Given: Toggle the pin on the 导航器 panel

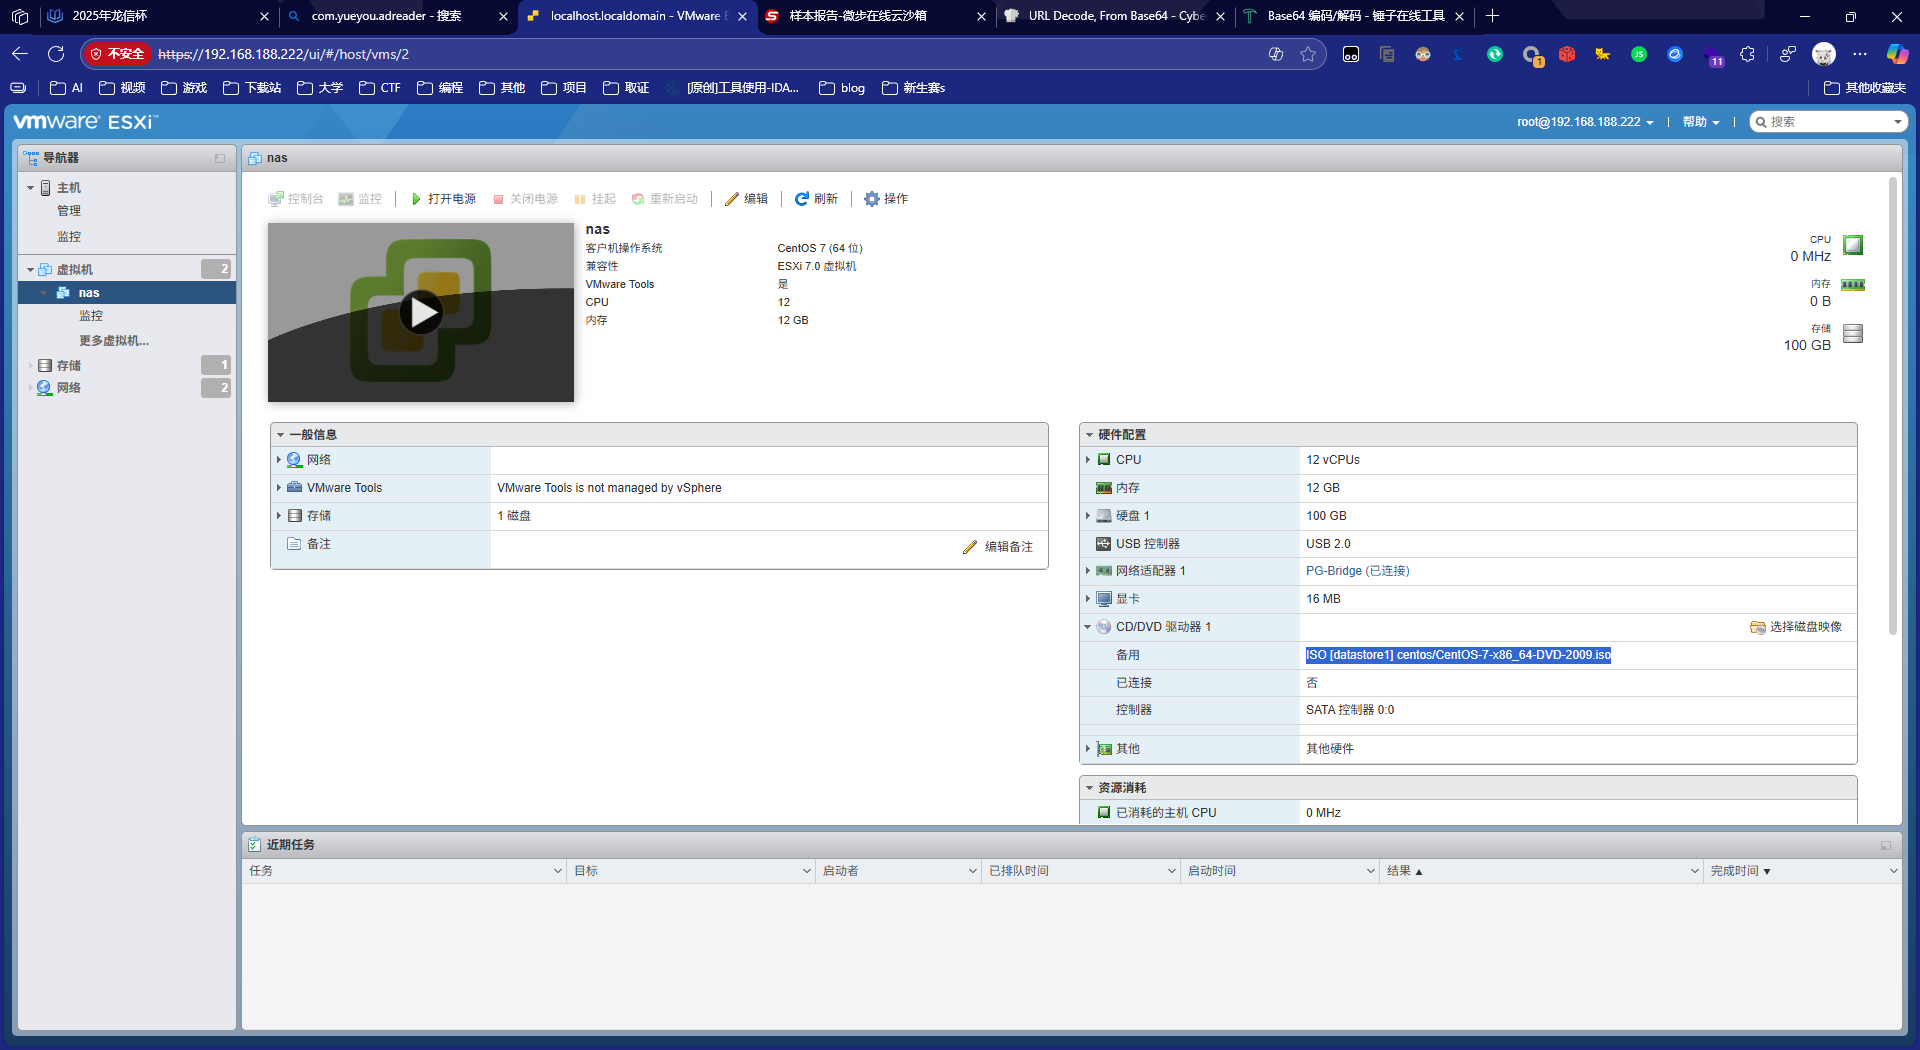Looking at the screenshot, I should pyautogui.click(x=219, y=158).
